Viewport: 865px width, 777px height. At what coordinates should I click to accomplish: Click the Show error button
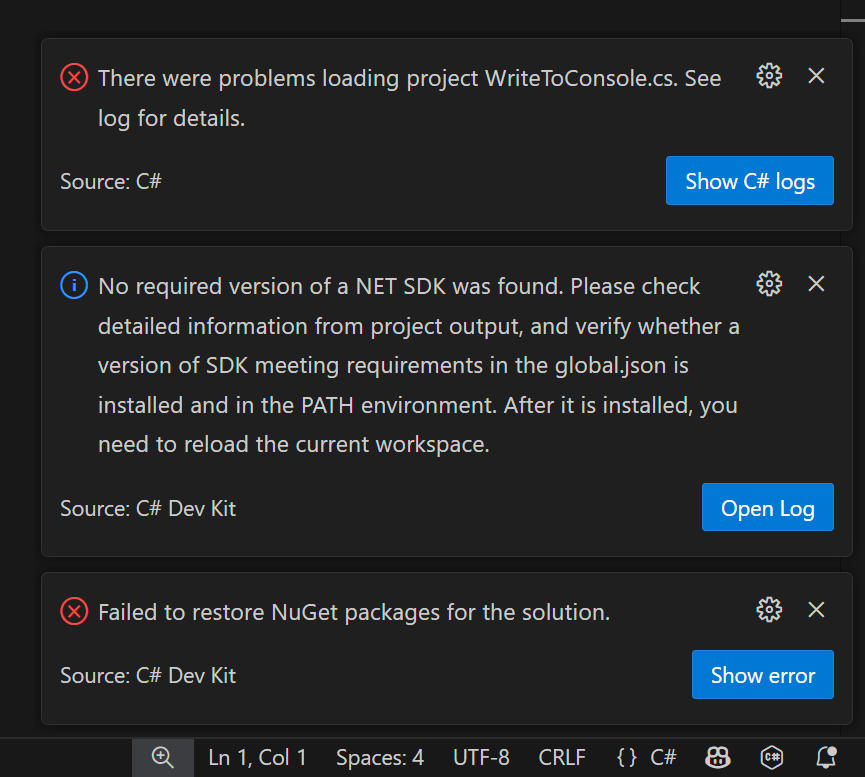click(x=762, y=675)
